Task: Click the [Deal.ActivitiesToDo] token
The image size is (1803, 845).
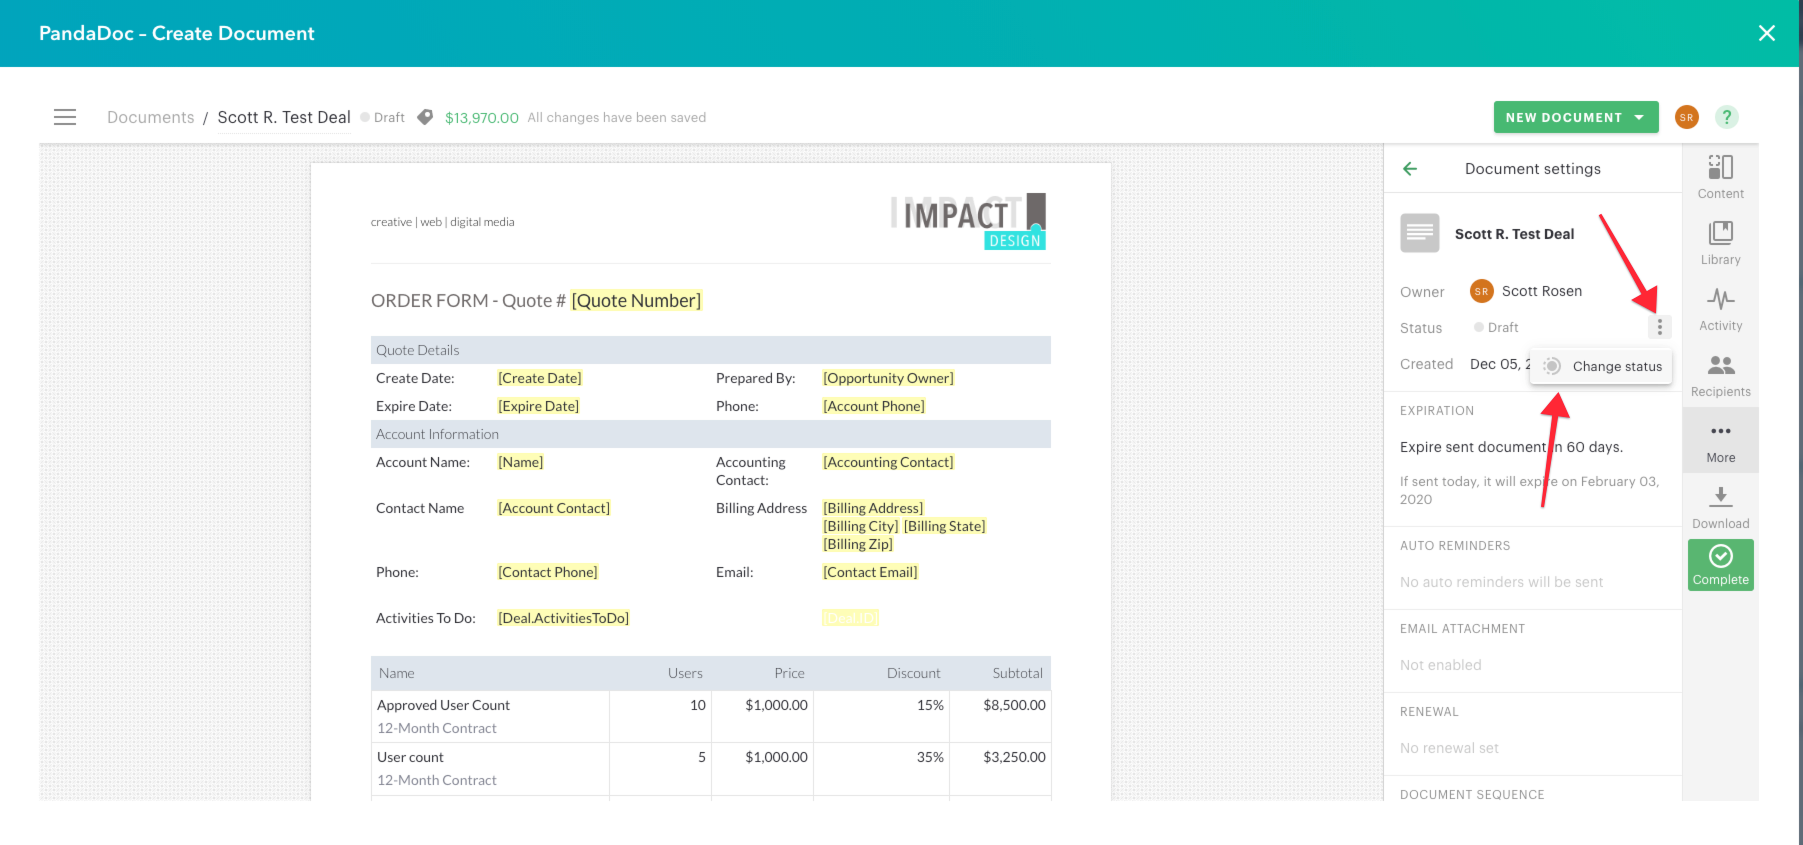Action: pyautogui.click(x=564, y=618)
